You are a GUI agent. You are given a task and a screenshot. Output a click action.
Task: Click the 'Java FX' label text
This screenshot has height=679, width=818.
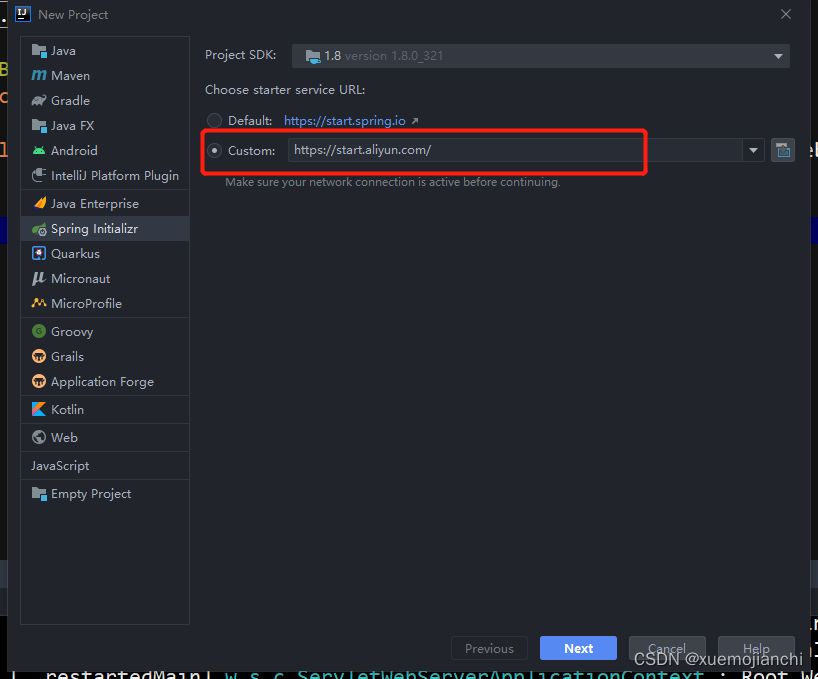pyautogui.click(x=73, y=126)
